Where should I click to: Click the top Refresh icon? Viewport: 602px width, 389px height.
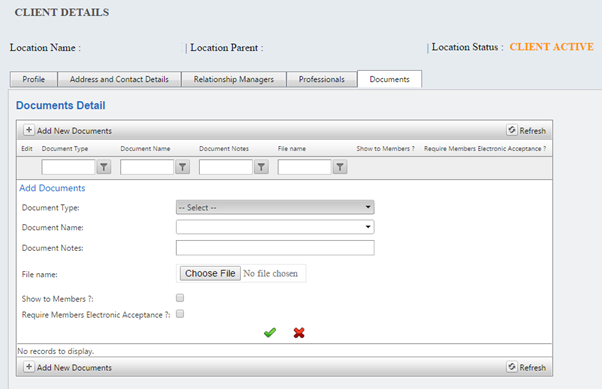pos(511,130)
